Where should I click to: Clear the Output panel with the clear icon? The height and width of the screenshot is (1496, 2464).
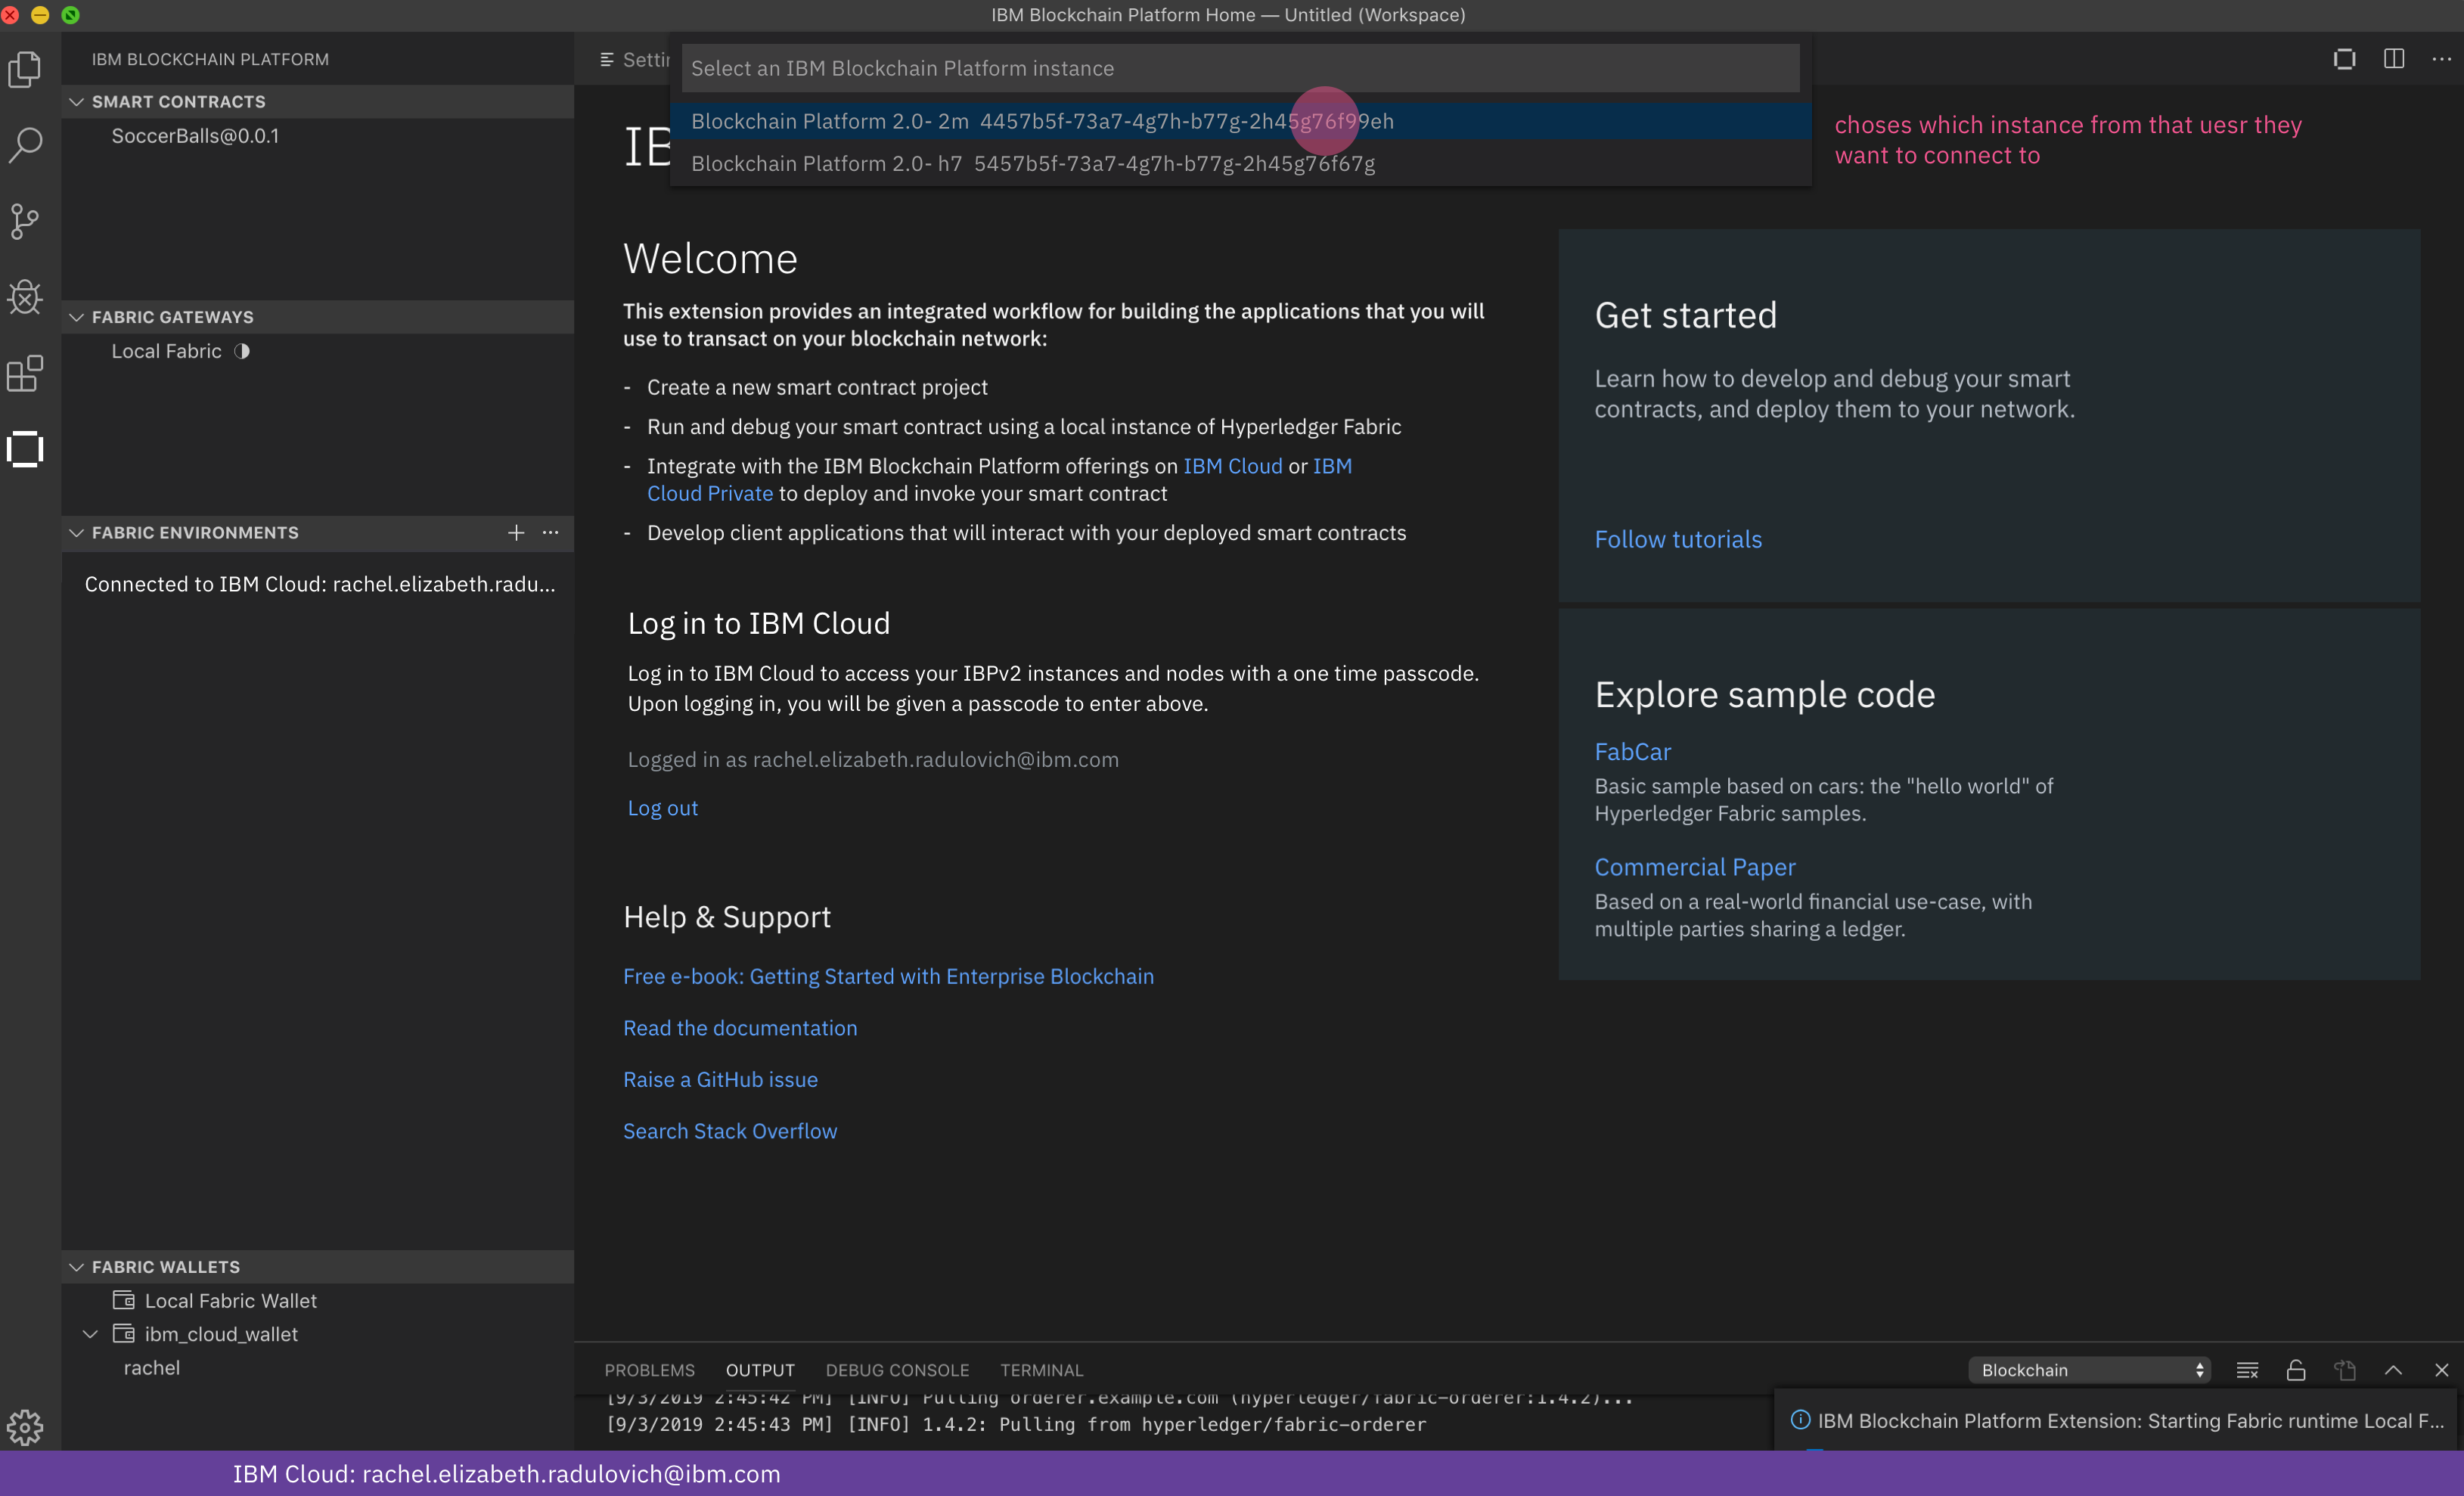click(2248, 1369)
